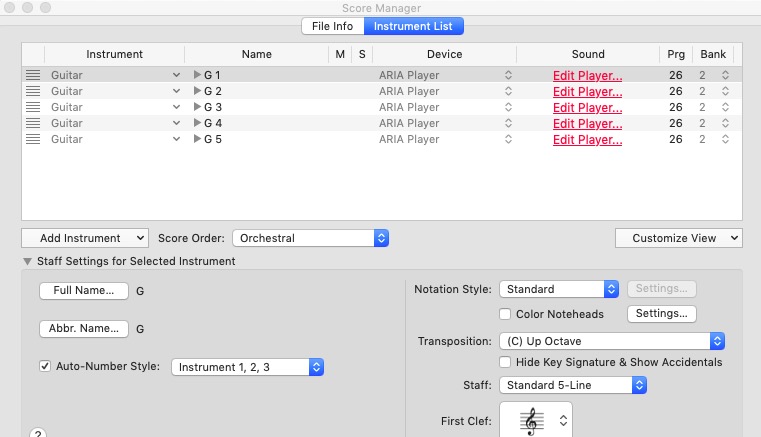Click the G 3 row reorder handle icon
Image resolution: width=761 pixels, height=437 pixels.
[33, 107]
